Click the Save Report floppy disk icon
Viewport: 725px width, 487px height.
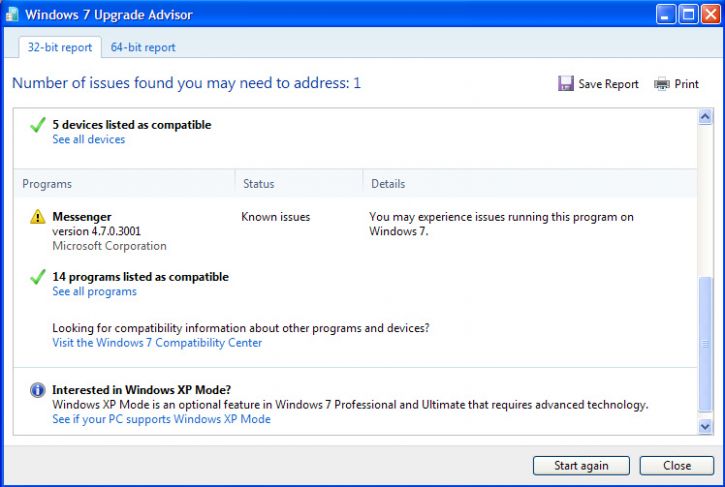point(565,83)
